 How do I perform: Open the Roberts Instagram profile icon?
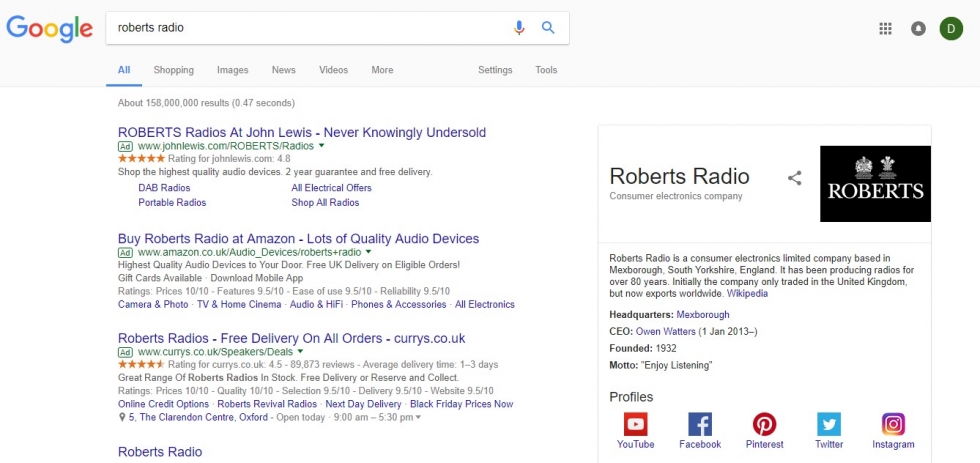pos(894,424)
